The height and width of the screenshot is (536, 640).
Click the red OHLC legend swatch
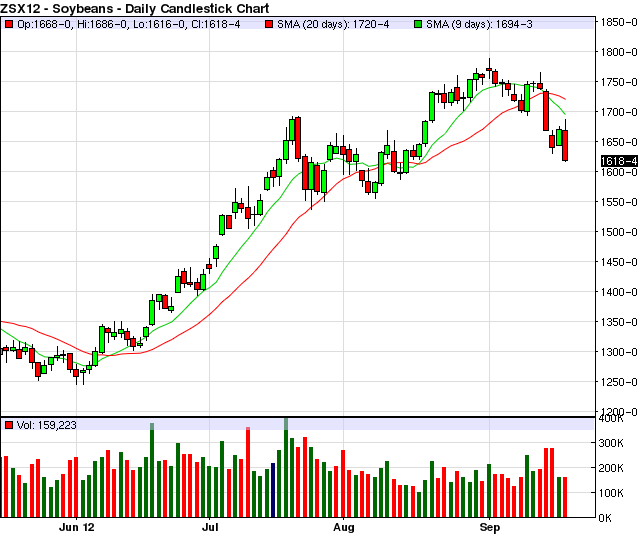[9, 24]
